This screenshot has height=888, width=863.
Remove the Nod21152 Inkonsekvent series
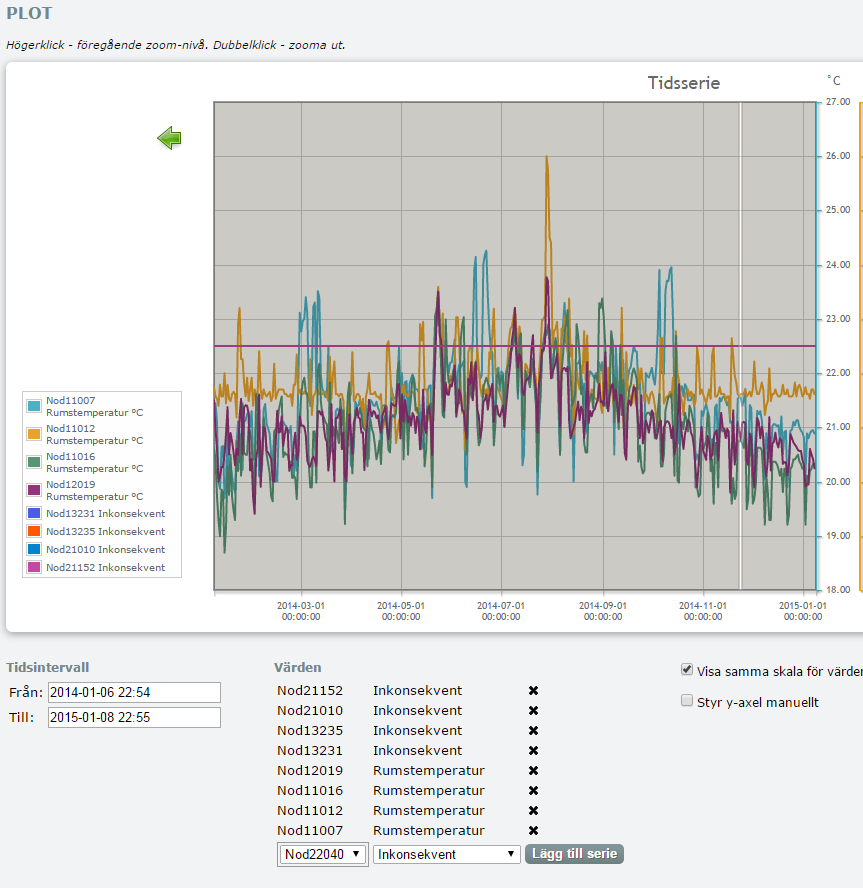point(533,690)
